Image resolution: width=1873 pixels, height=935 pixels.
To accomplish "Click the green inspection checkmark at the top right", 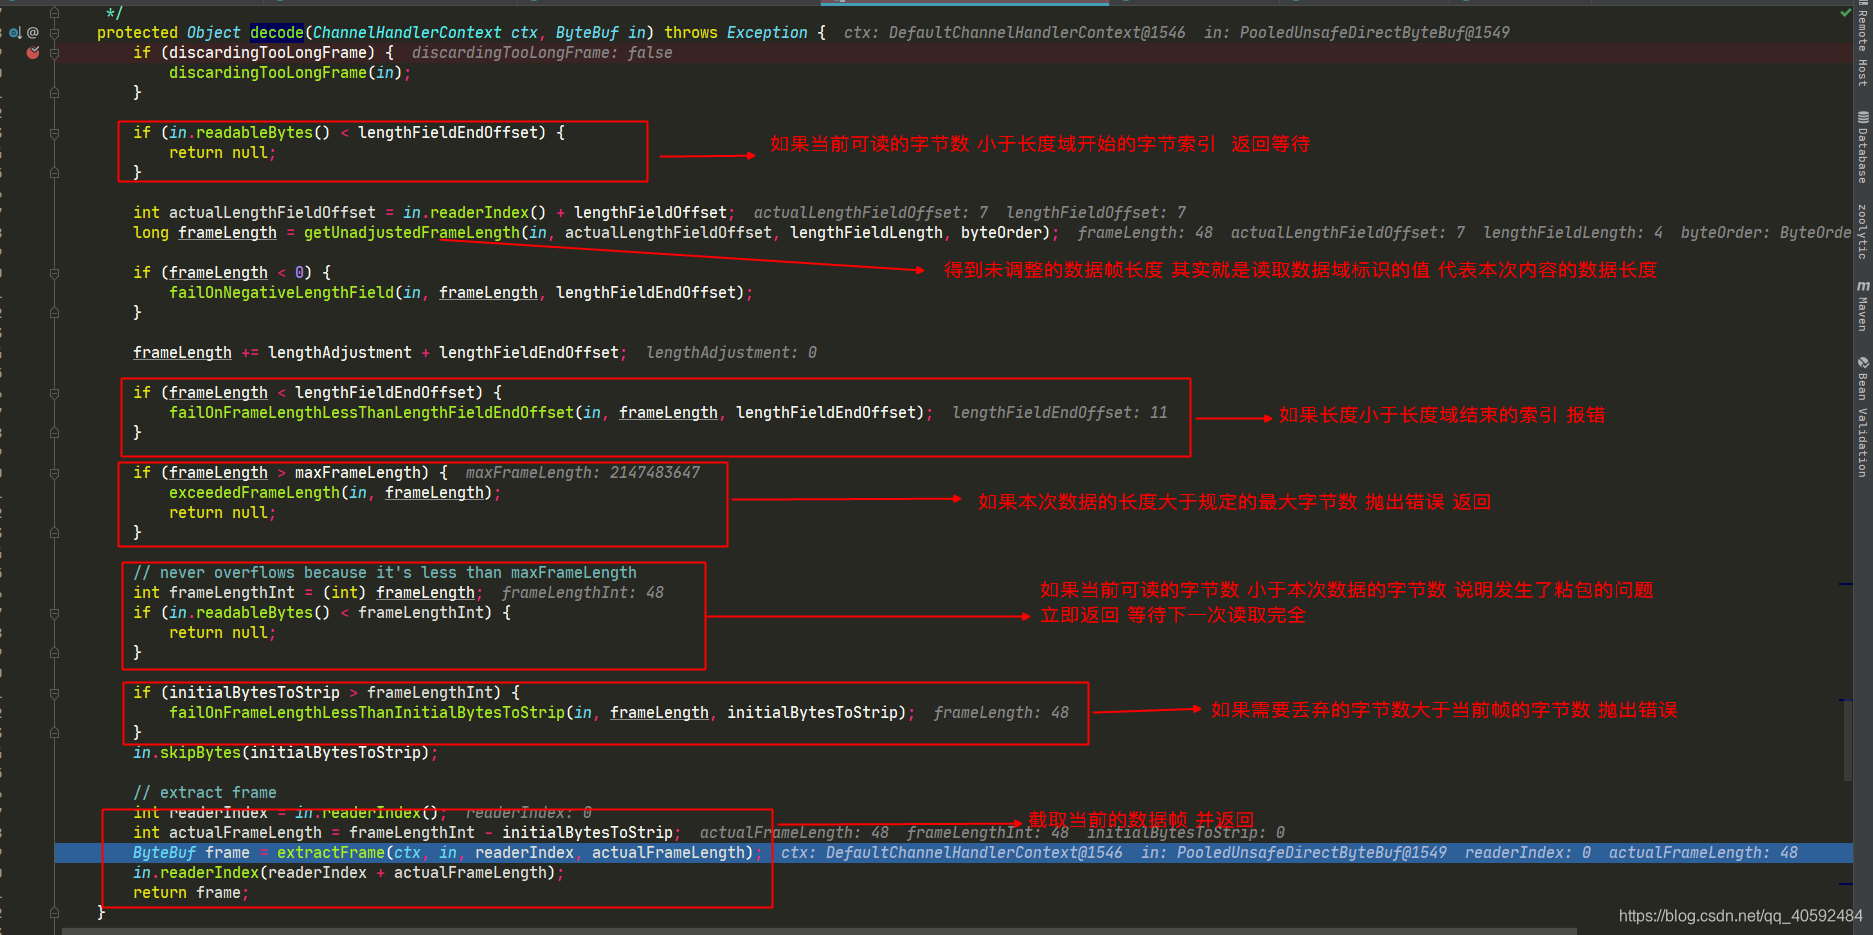I will tap(1845, 13).
